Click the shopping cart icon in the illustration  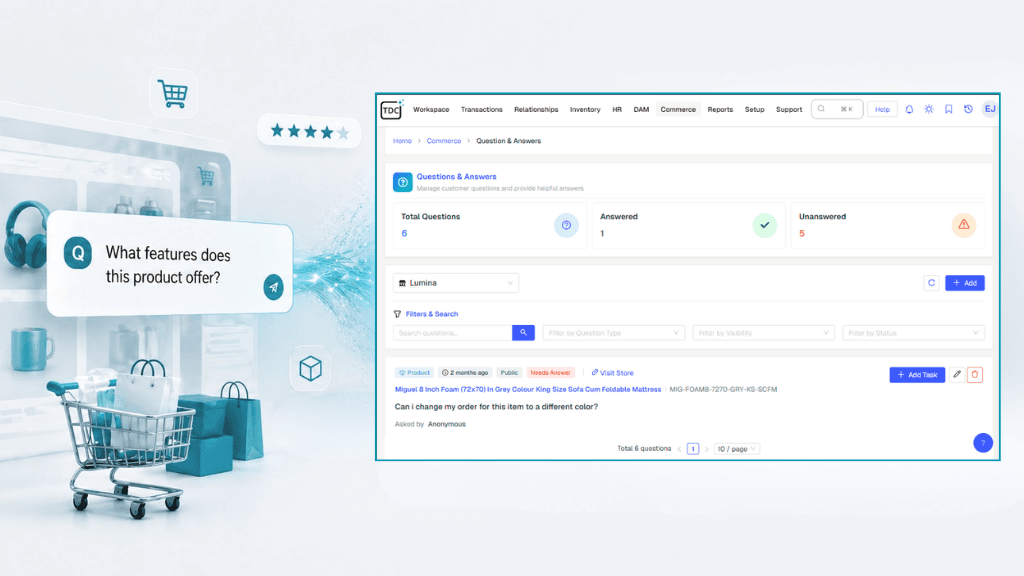(173, 94)
